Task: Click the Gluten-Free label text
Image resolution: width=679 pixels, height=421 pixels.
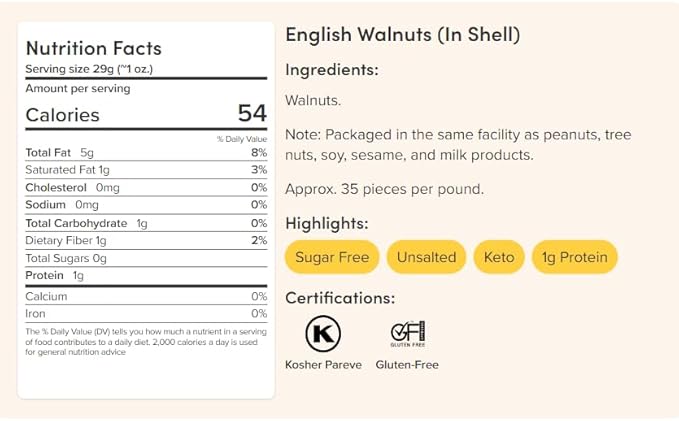Action: pos(407,365)
